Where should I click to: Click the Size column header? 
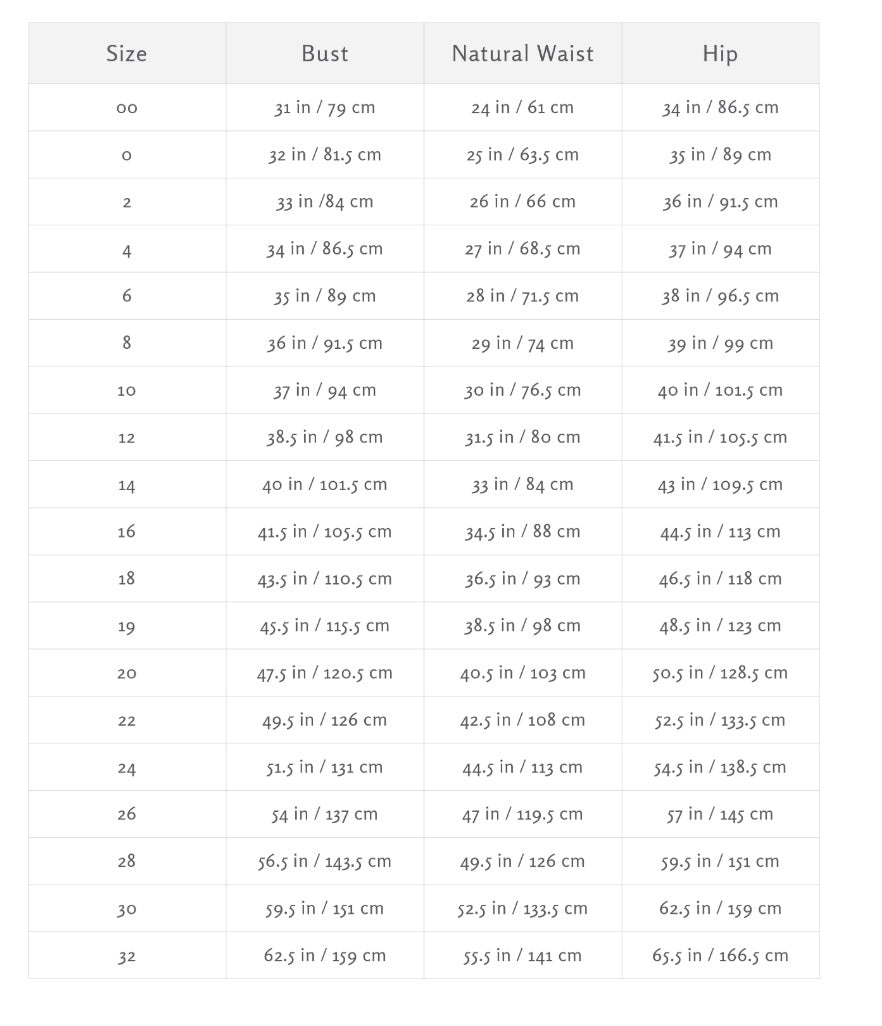point(127,54)
